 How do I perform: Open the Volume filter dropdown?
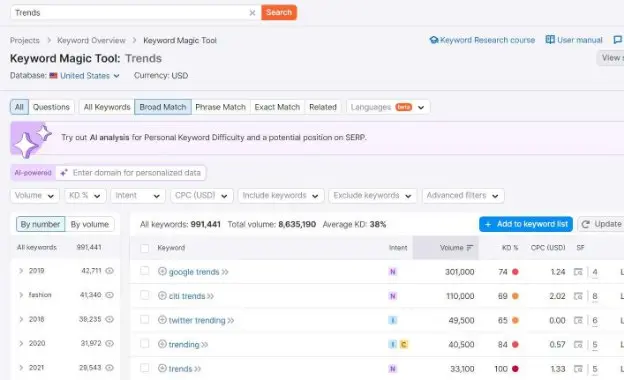[34, 196]
